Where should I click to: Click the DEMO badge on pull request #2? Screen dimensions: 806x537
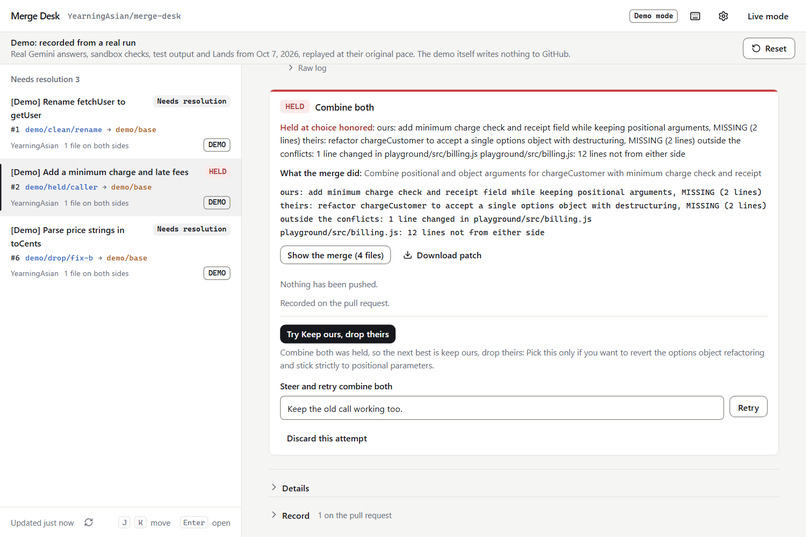(x=216, y=202)
